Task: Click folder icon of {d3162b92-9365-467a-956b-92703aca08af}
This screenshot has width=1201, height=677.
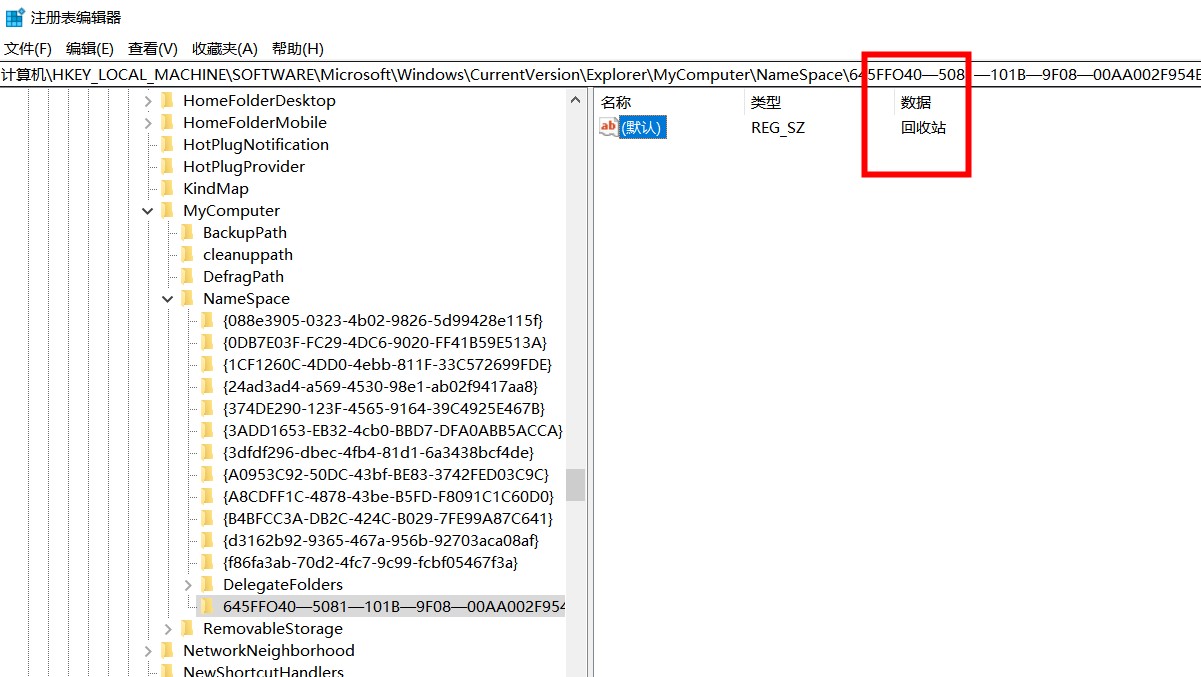Action: 207,540
